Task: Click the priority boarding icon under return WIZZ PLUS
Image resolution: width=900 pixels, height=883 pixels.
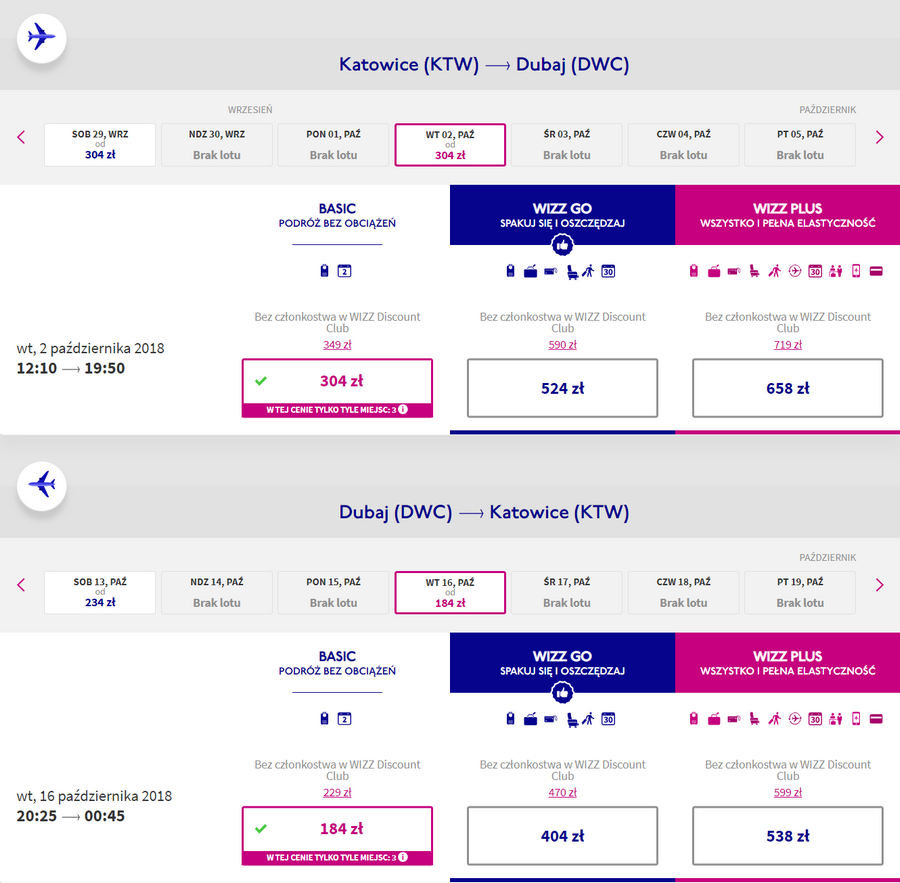Action: 775,719
